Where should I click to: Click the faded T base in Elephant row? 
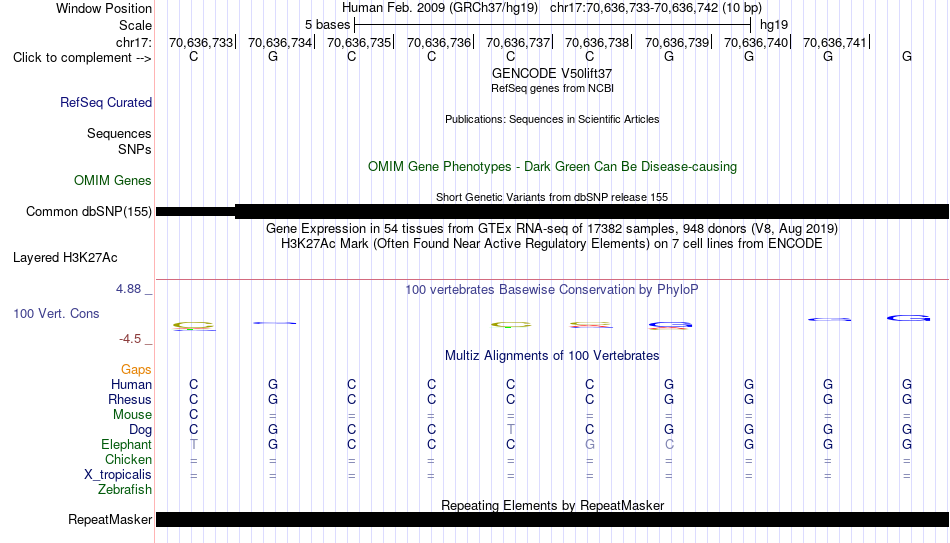tap(194, 444)
